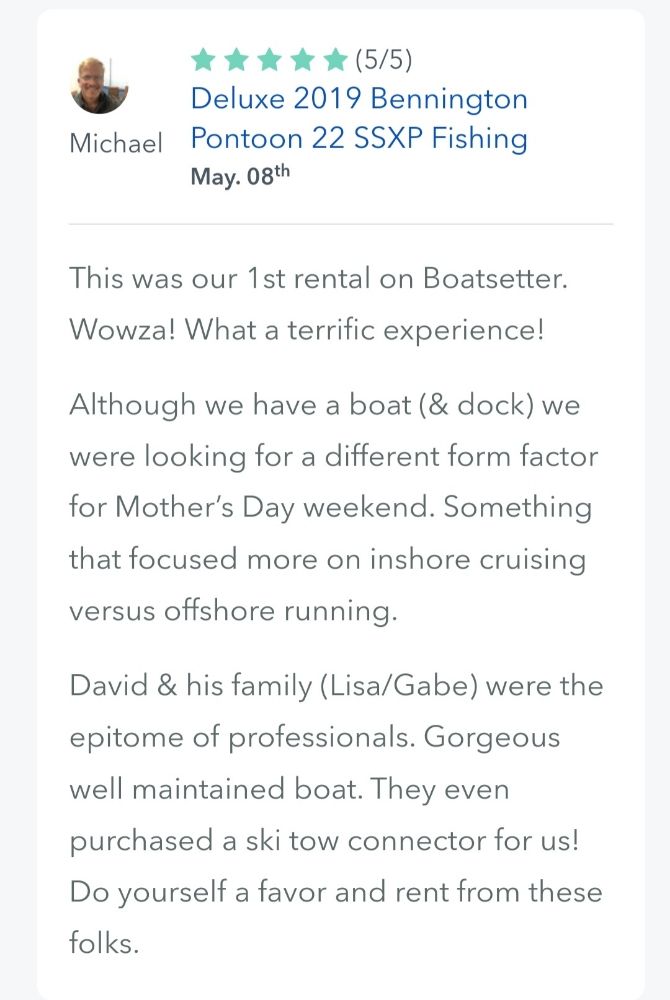Open Deluxe 2019 Bennington boat listing link
The height and width of the screenshot is (1000, 670).
click(x=359, y=99)
